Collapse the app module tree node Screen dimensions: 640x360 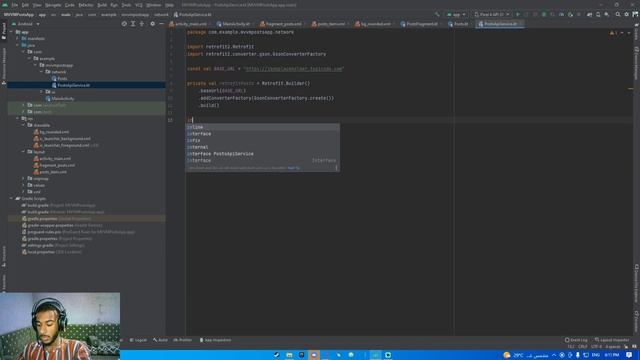11,32
